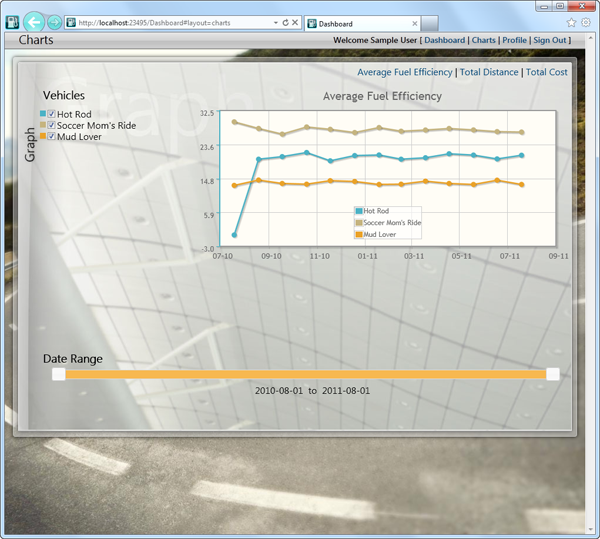This screenshot has height=539, width=600.
Task: Click the 2011-08-01 end date text
Action: [x=346, y=391]
